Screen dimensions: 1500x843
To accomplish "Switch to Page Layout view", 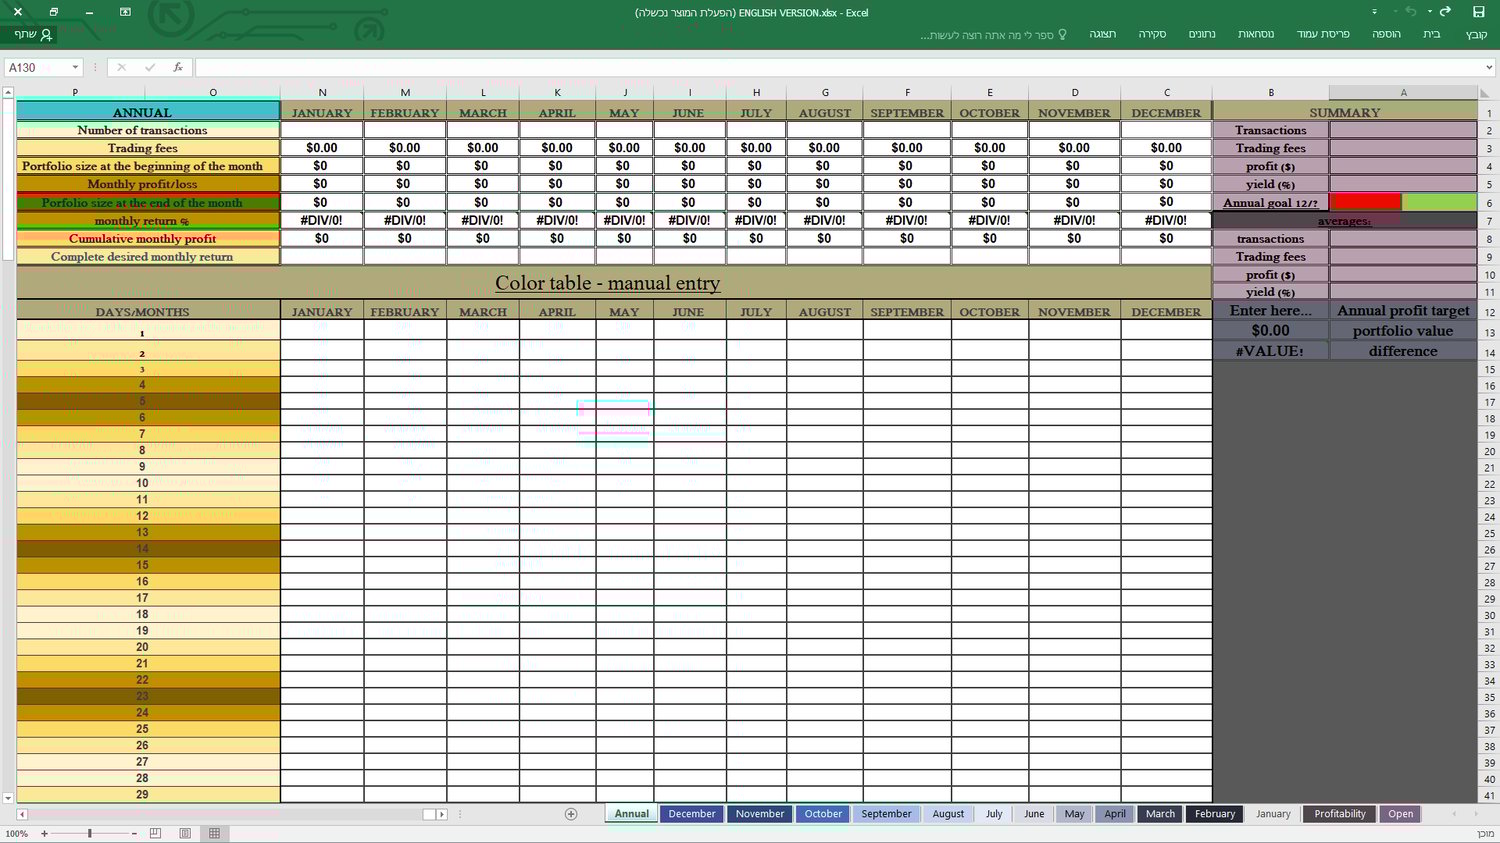I will pos(185,833).
